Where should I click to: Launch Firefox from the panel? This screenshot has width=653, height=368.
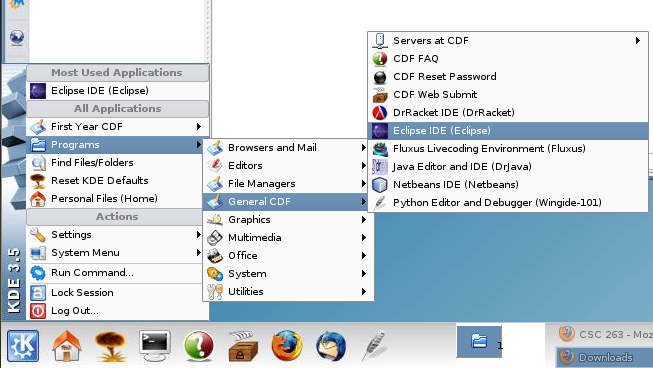point(287,346)
